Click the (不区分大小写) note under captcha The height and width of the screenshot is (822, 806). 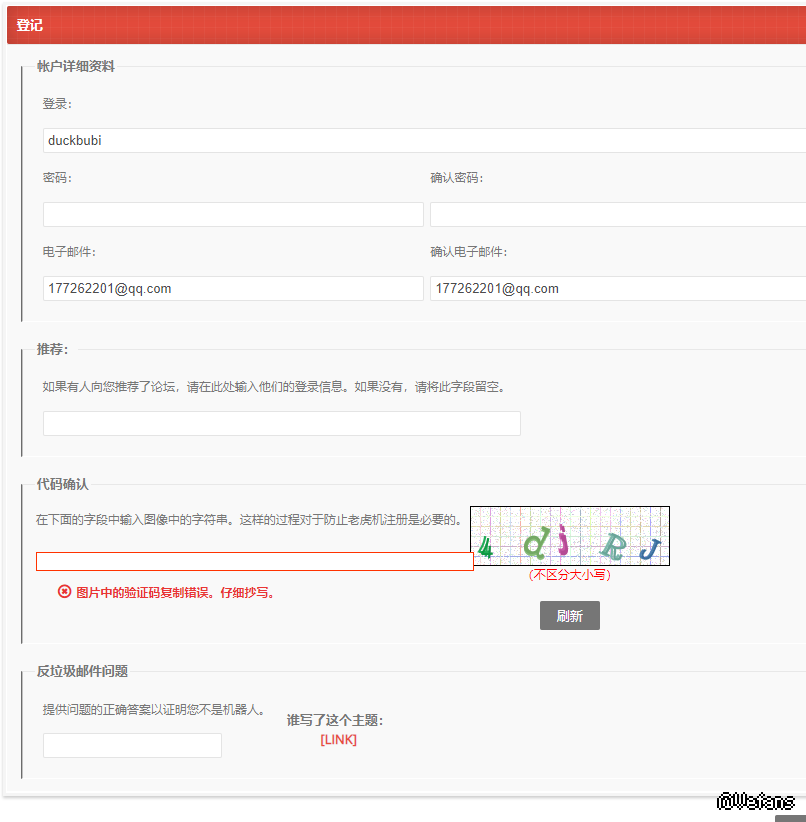coord(569,575)
